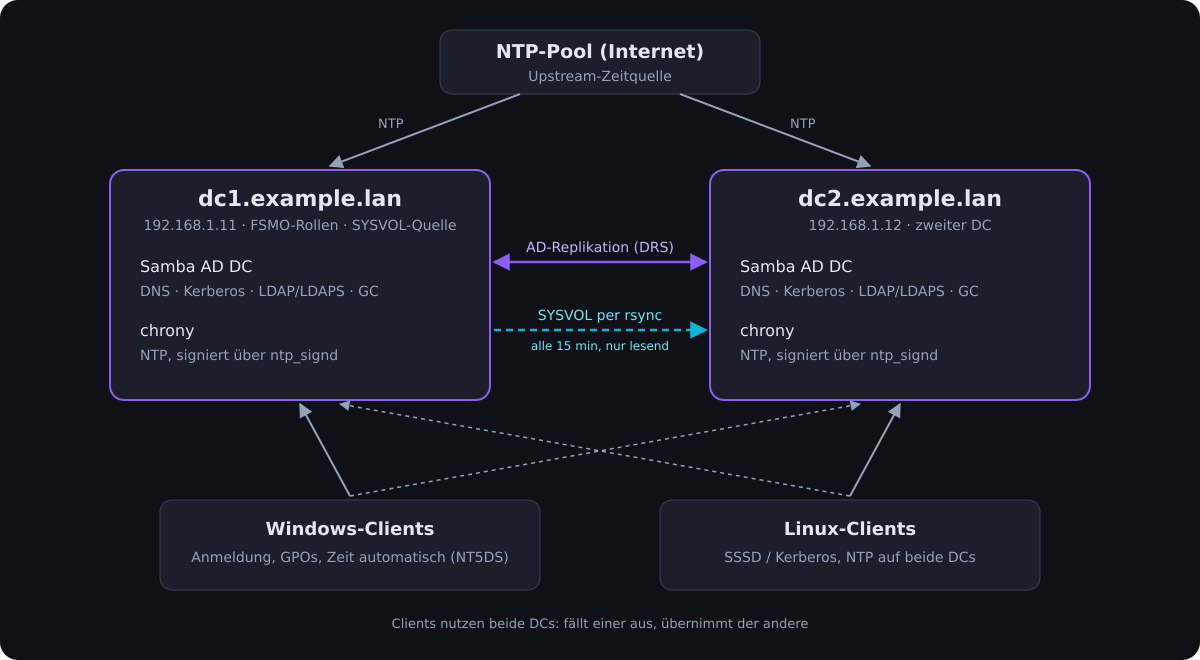The height and width of the screenshot is (660, 1200).
Task: Click the Windows-Clients title
Action: 350,529
